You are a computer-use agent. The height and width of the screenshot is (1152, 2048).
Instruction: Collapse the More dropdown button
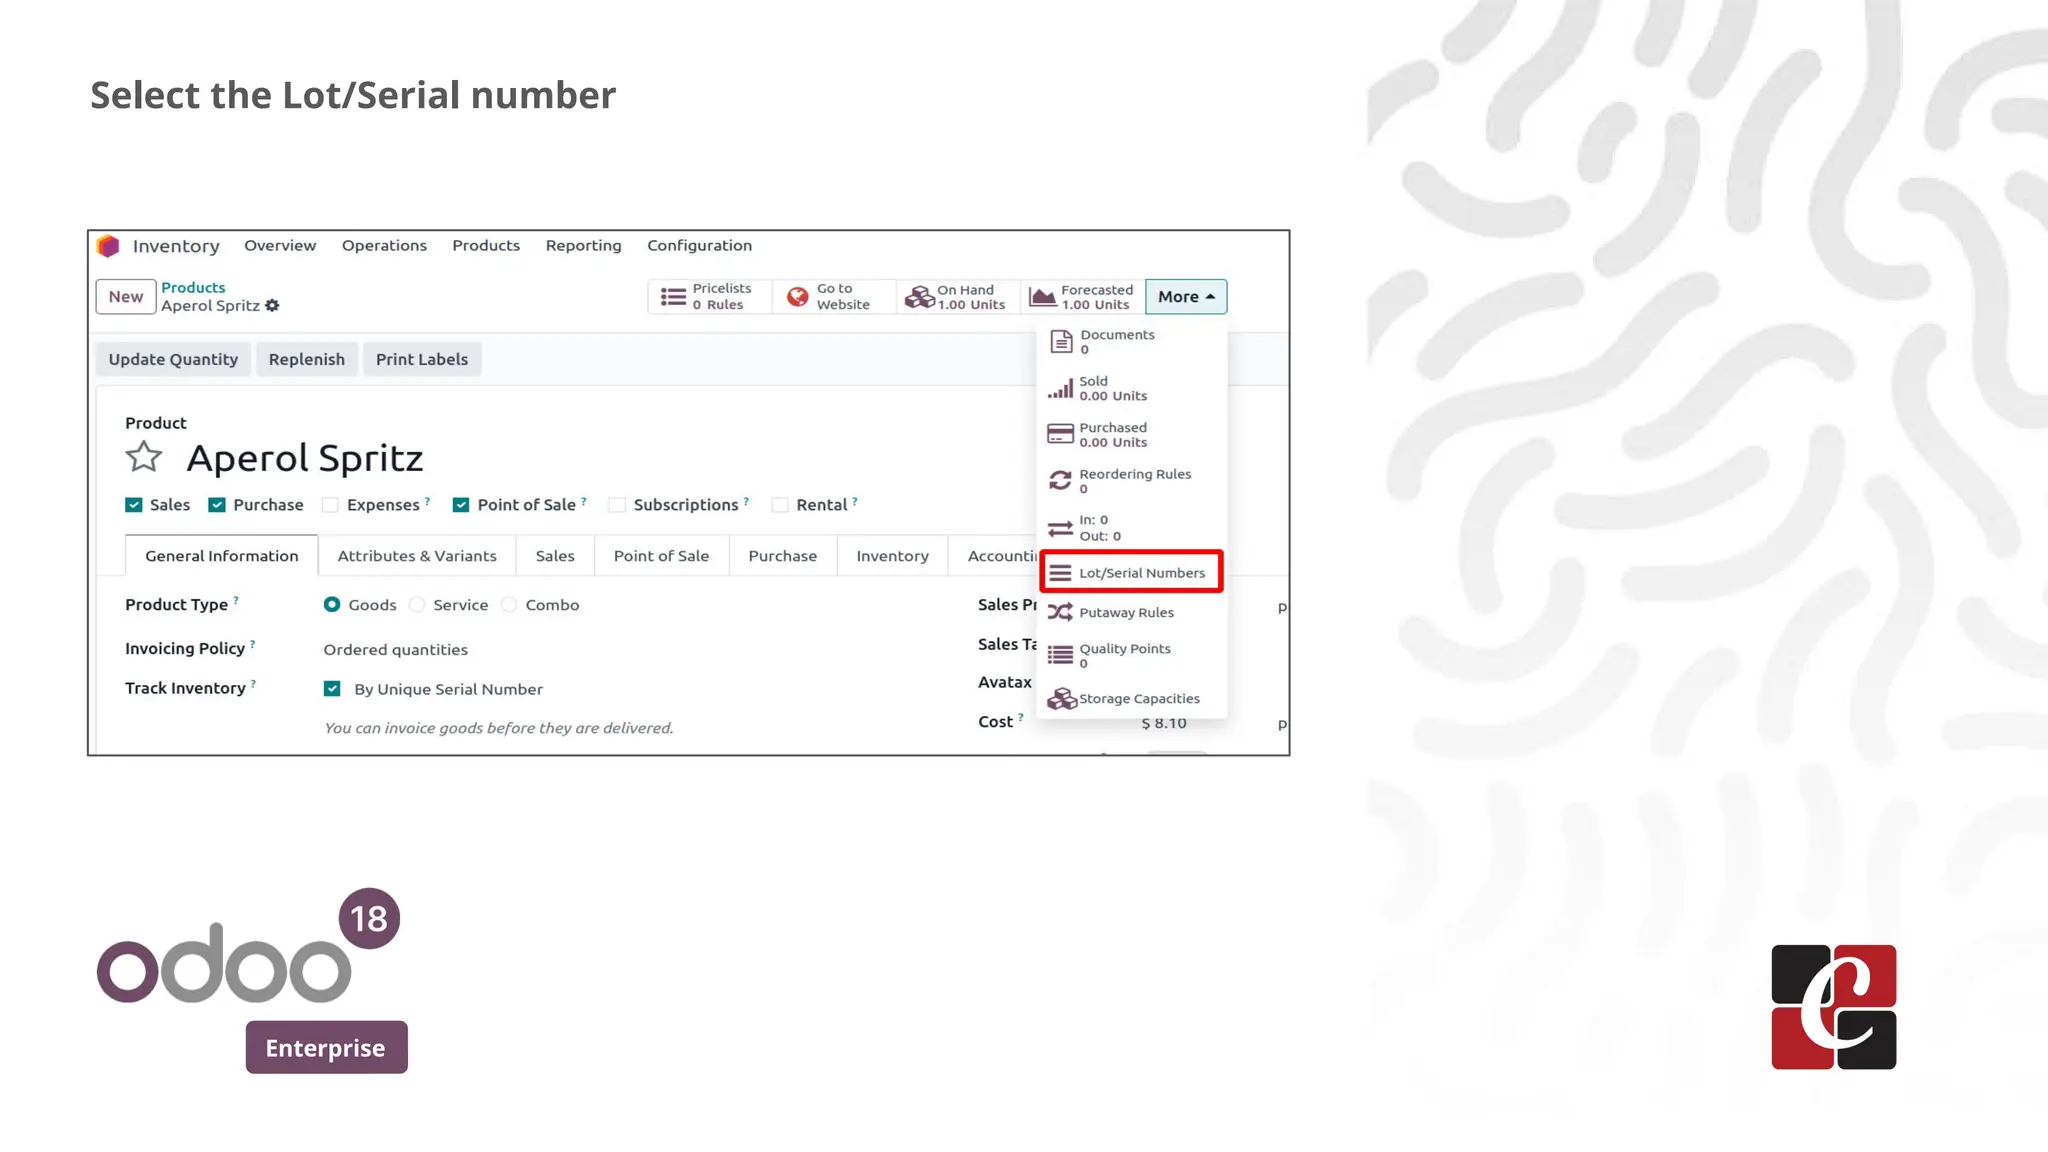point(1186,297)
